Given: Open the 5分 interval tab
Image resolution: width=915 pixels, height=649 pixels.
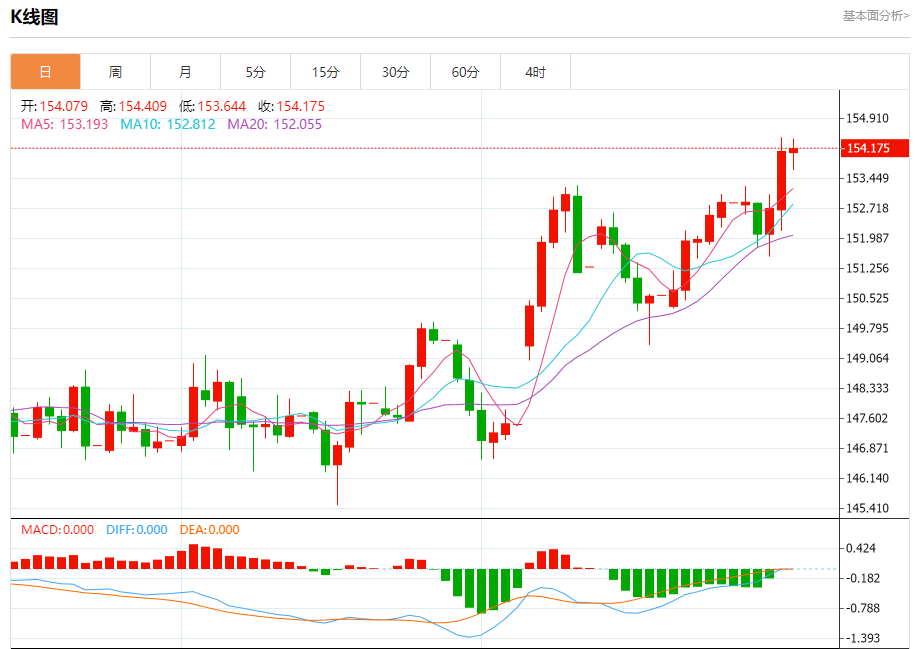Looking at the screenshot, I should tap(255, 72).
